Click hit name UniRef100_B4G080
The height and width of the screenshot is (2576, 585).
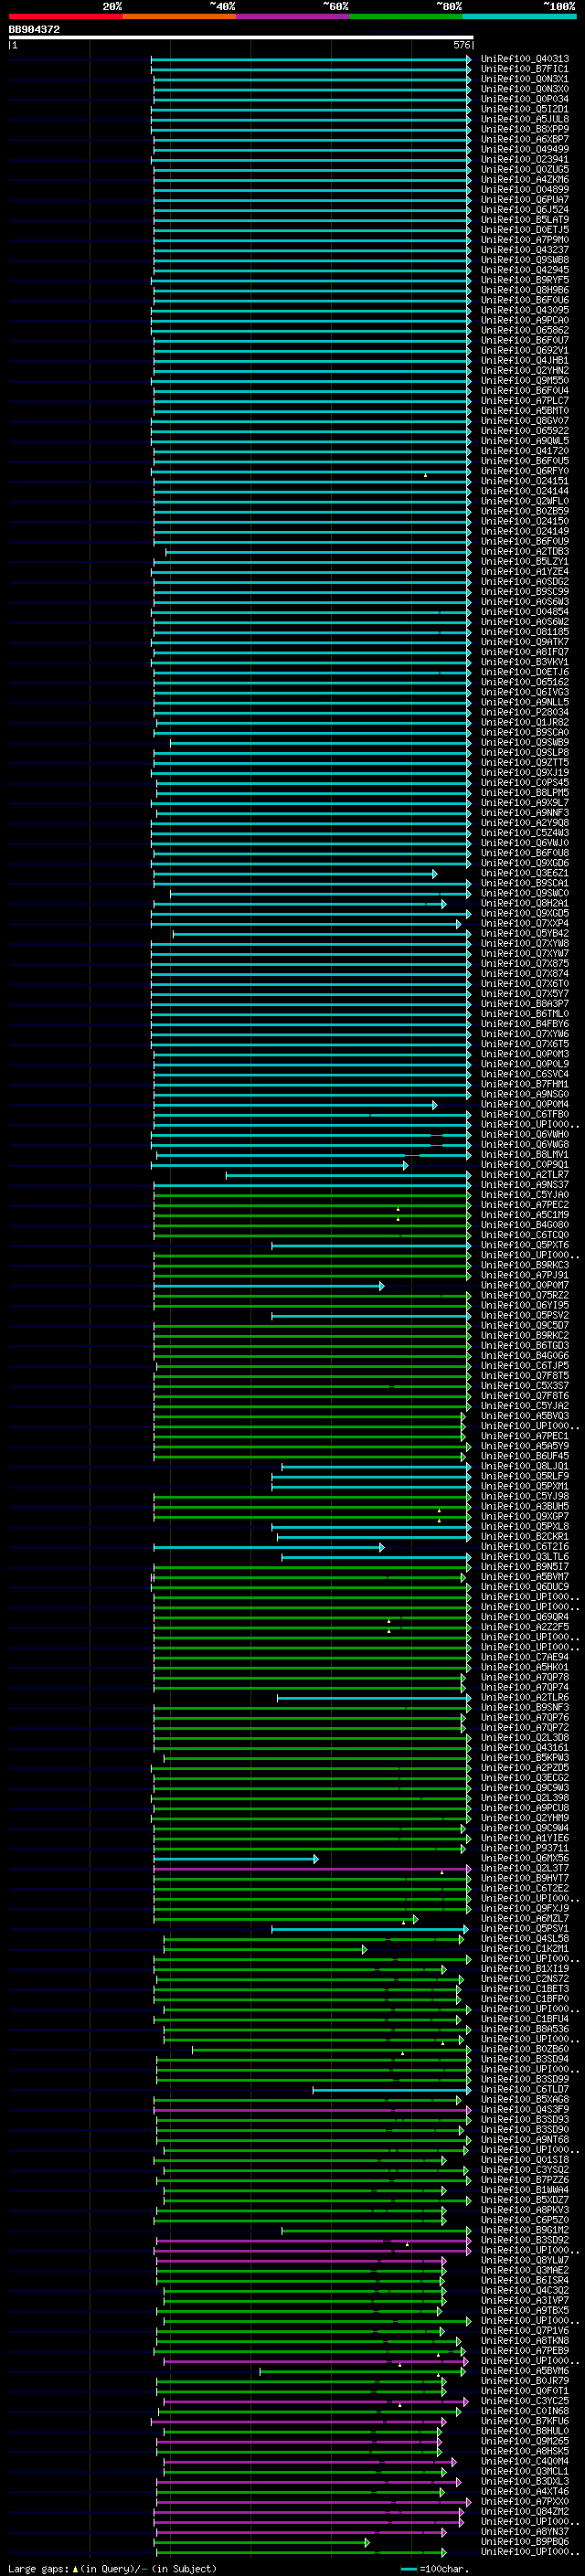pos(524,1224)
